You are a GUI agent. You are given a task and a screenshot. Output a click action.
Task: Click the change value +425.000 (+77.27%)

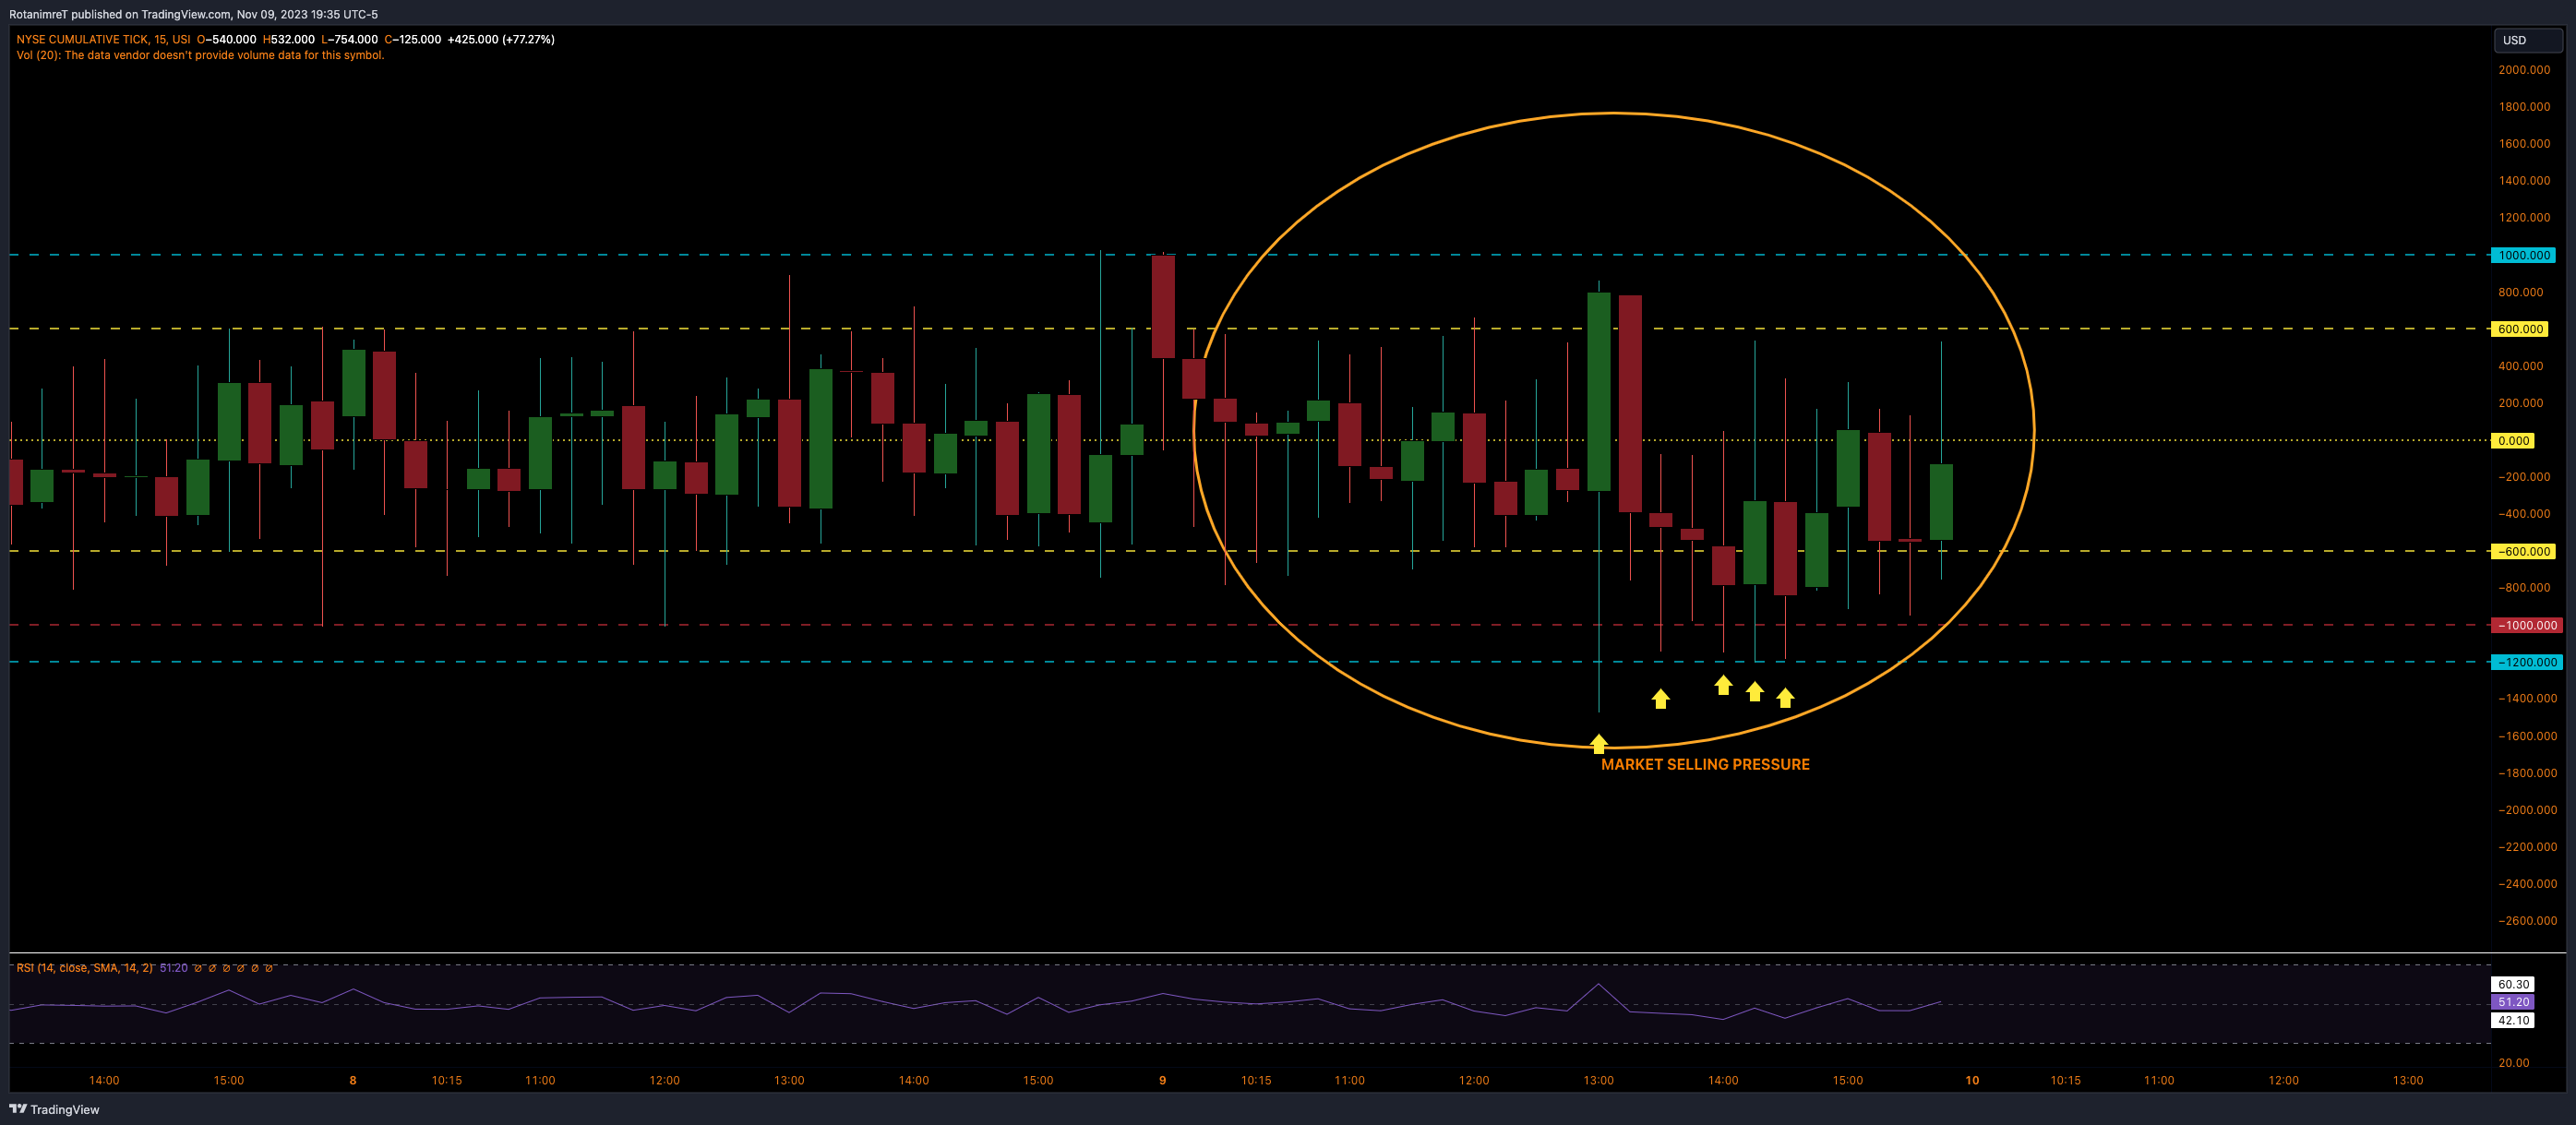500,39
